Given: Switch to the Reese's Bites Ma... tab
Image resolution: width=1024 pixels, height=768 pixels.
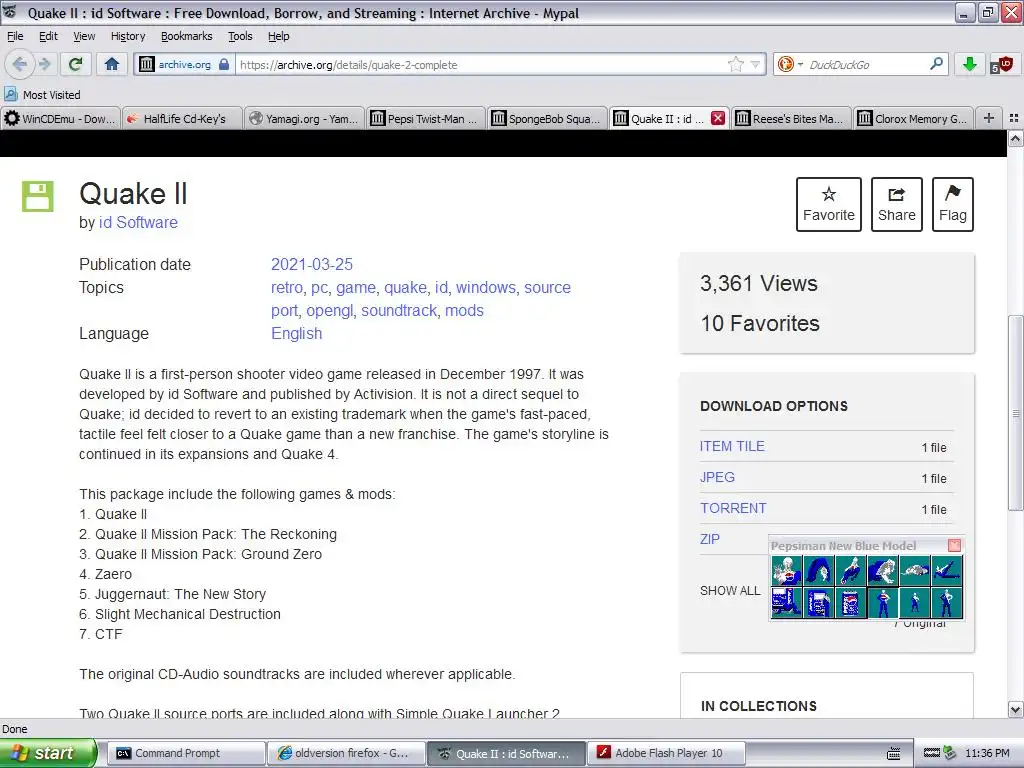Looking at the screenshot, I should coord(791,119).
